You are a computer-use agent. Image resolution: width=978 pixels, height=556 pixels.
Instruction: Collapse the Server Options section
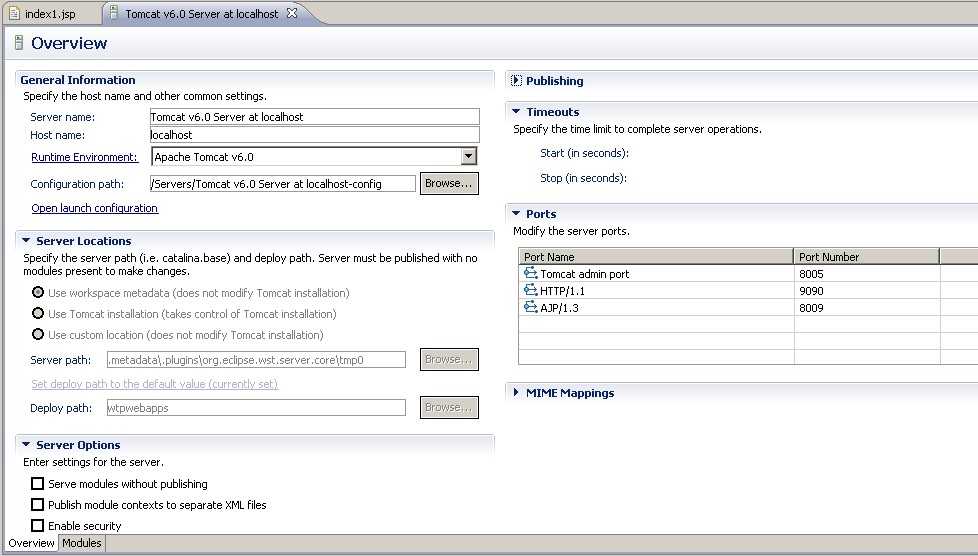click(26, 444)
